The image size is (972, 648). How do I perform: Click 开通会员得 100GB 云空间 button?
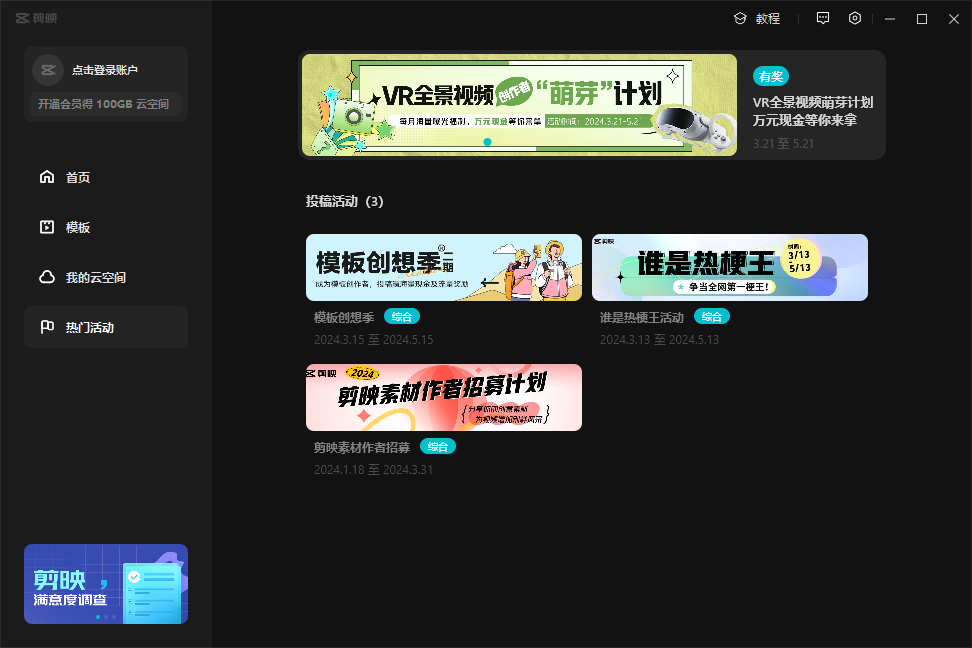click(x=104, y=104)
